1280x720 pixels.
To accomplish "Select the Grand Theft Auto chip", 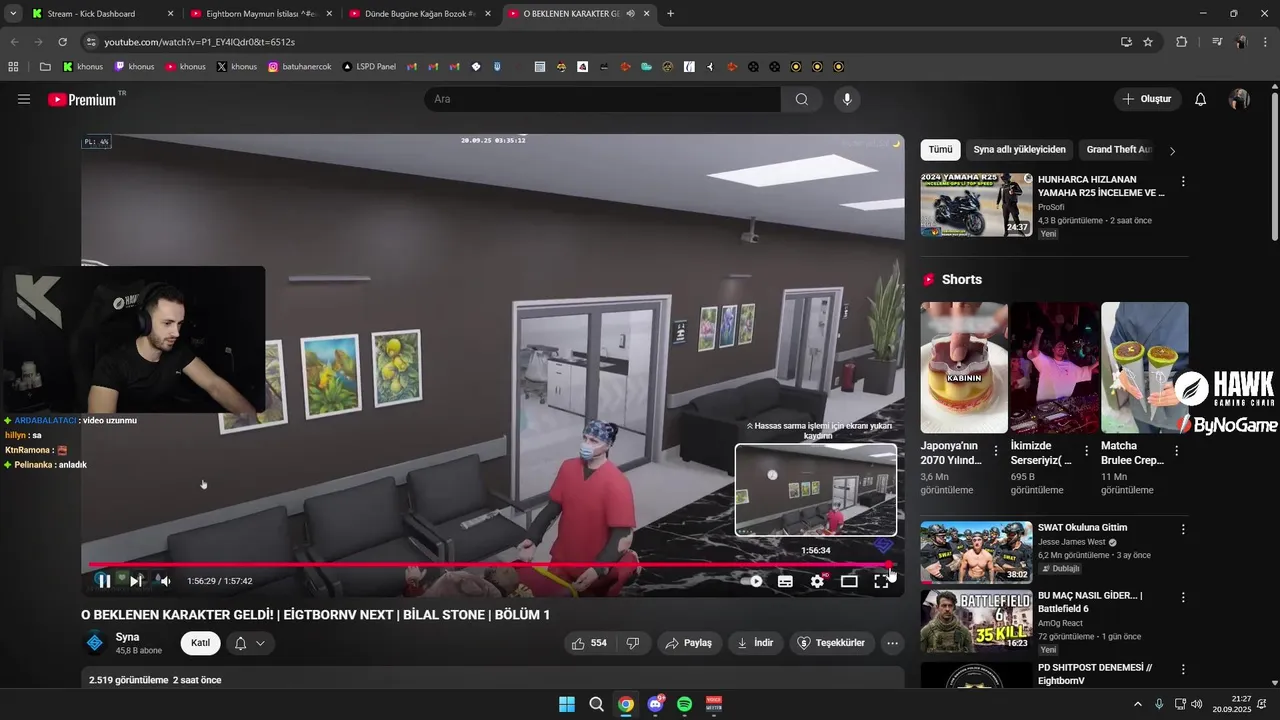I will [x=1119, y=150].
